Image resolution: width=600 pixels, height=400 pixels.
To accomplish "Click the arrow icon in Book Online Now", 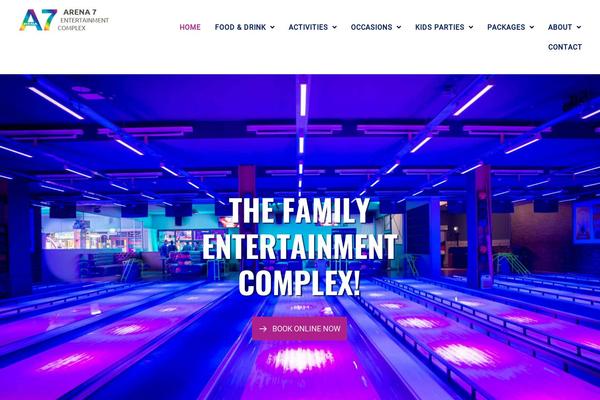I will 263,329.
